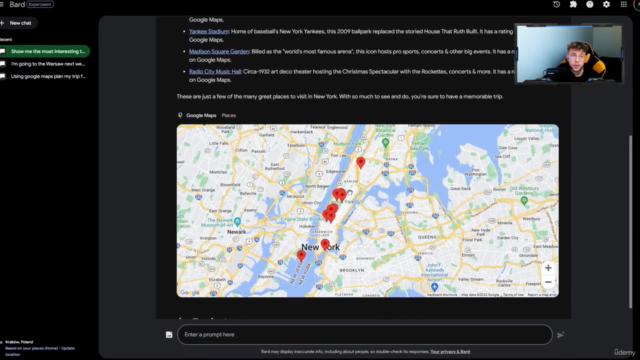The height and width of the screenshot is (360, 640).
Task: Zoom out the map with minus button
Action: pos(548,282)
